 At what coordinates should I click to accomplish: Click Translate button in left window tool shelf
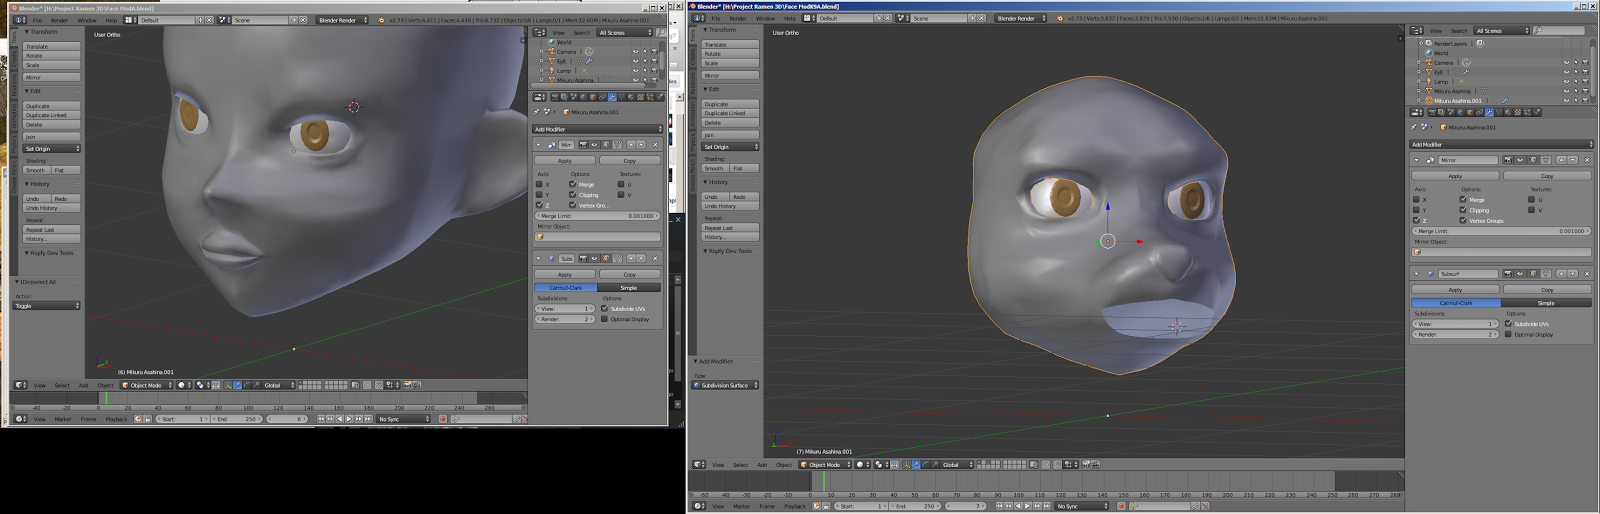(x=52, y=47)
